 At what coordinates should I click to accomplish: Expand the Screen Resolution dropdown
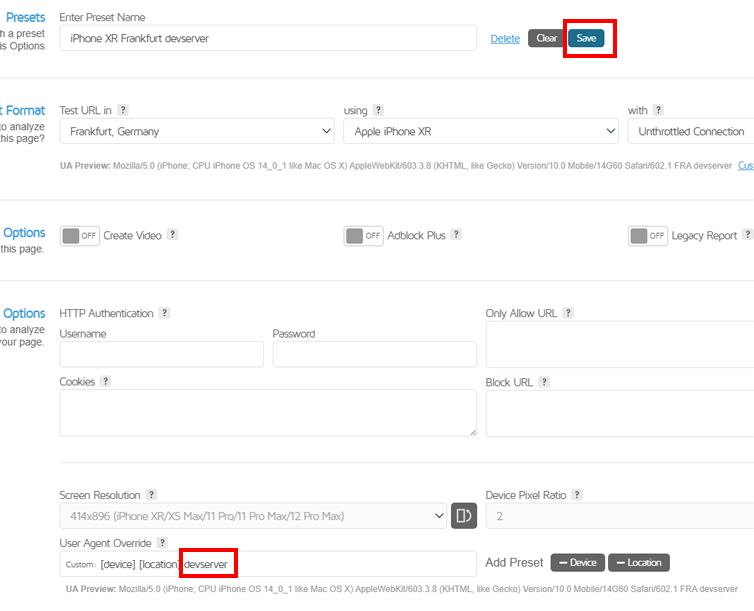(x=253, y=515)
